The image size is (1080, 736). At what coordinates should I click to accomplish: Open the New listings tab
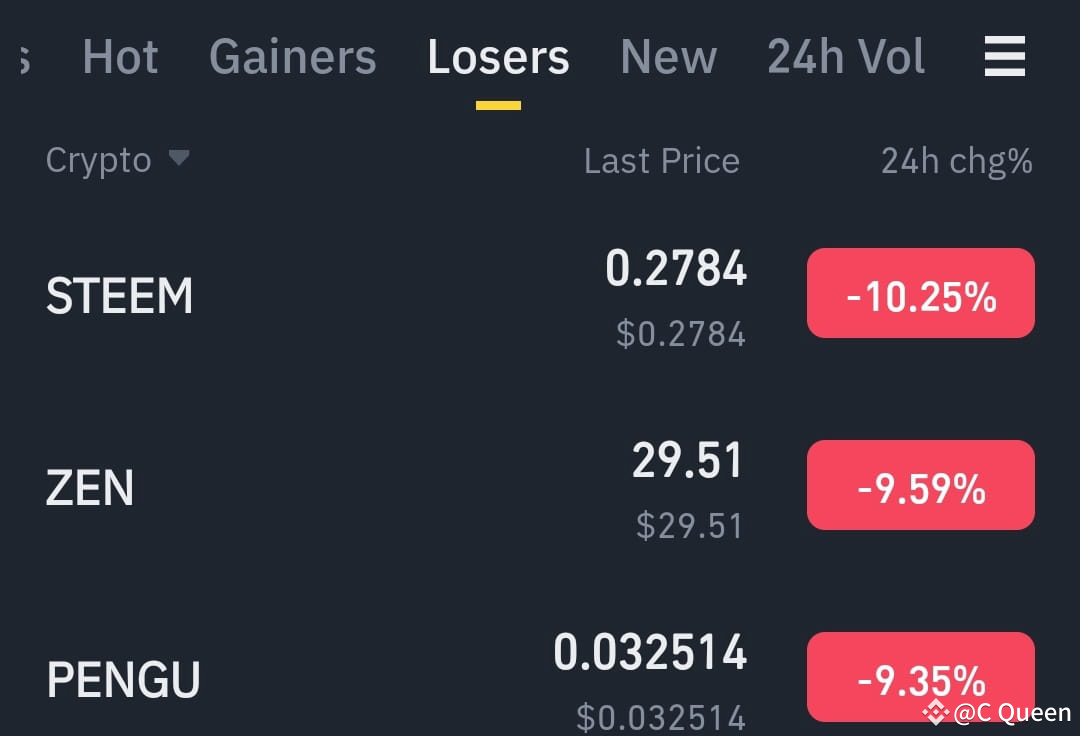[x=669, y=57]
